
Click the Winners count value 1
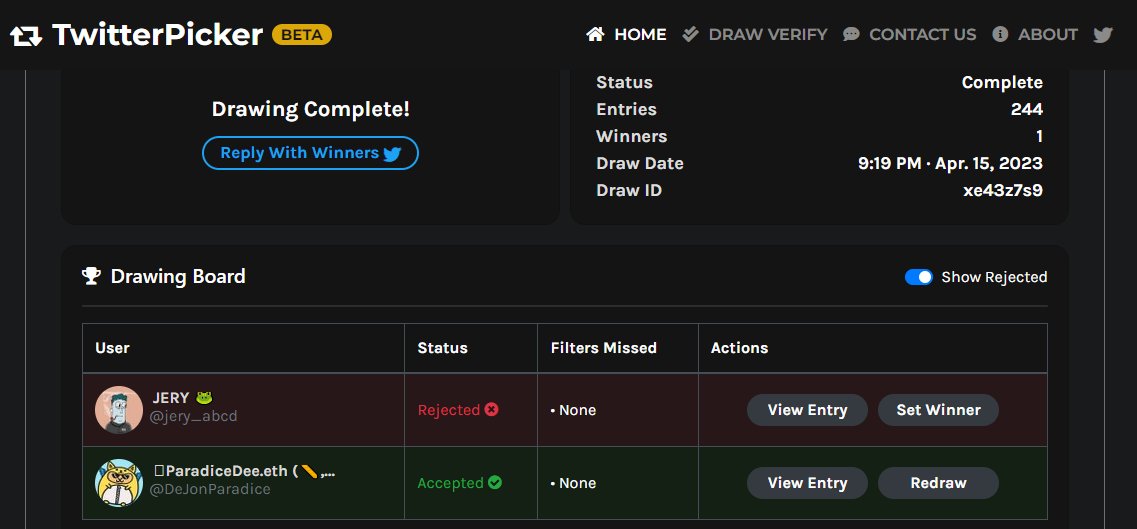[x=1039, y=136]
